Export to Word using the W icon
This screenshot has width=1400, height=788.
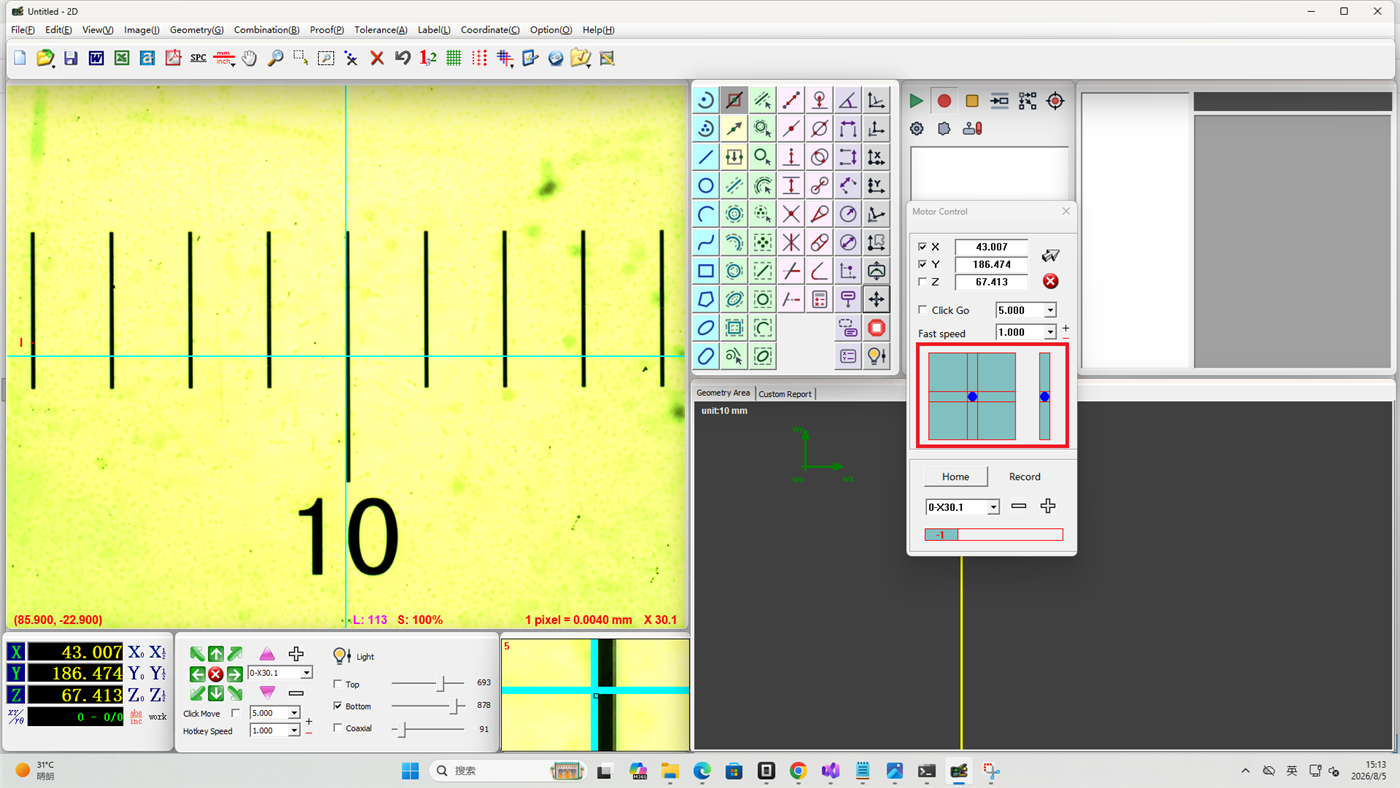96,58
